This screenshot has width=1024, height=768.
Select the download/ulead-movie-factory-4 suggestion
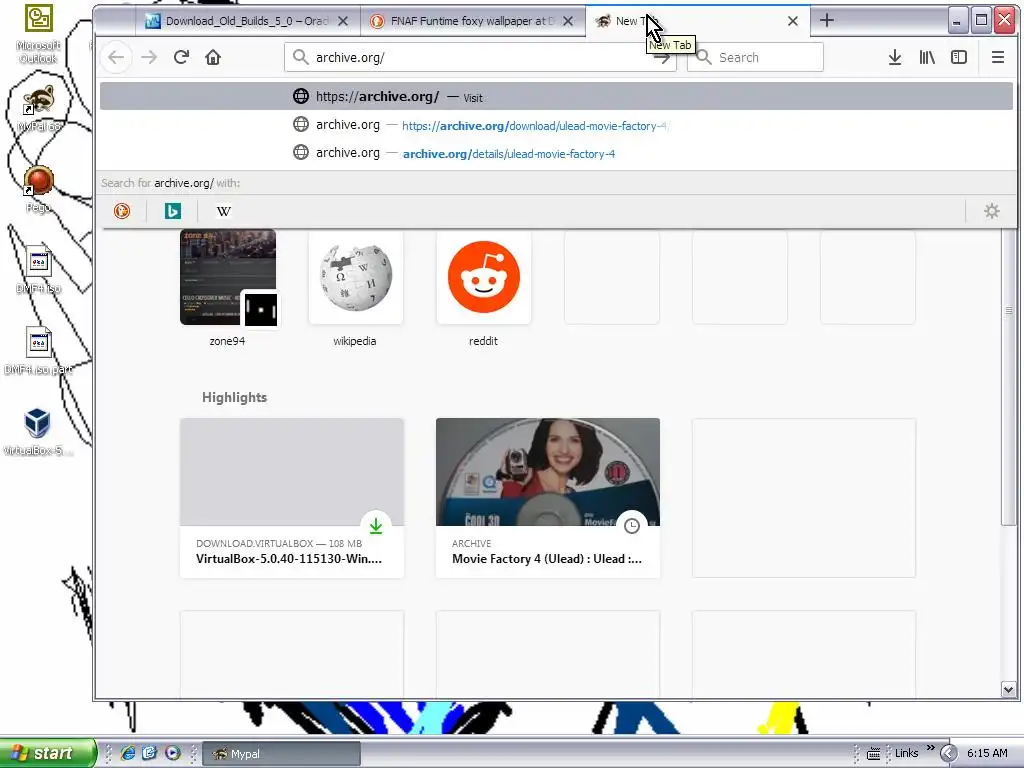[x=556, y=125]
